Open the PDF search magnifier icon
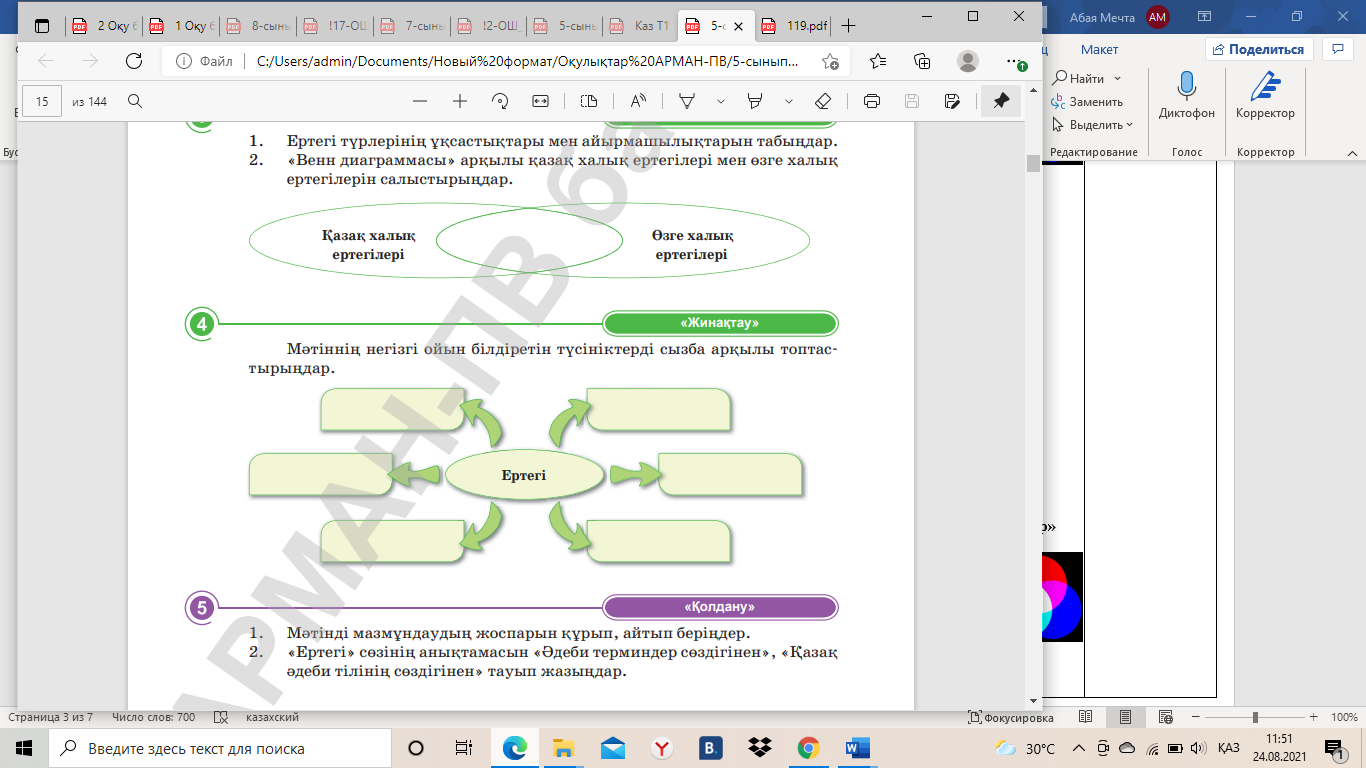1366x768 pixels. click(x=135, y=101)
